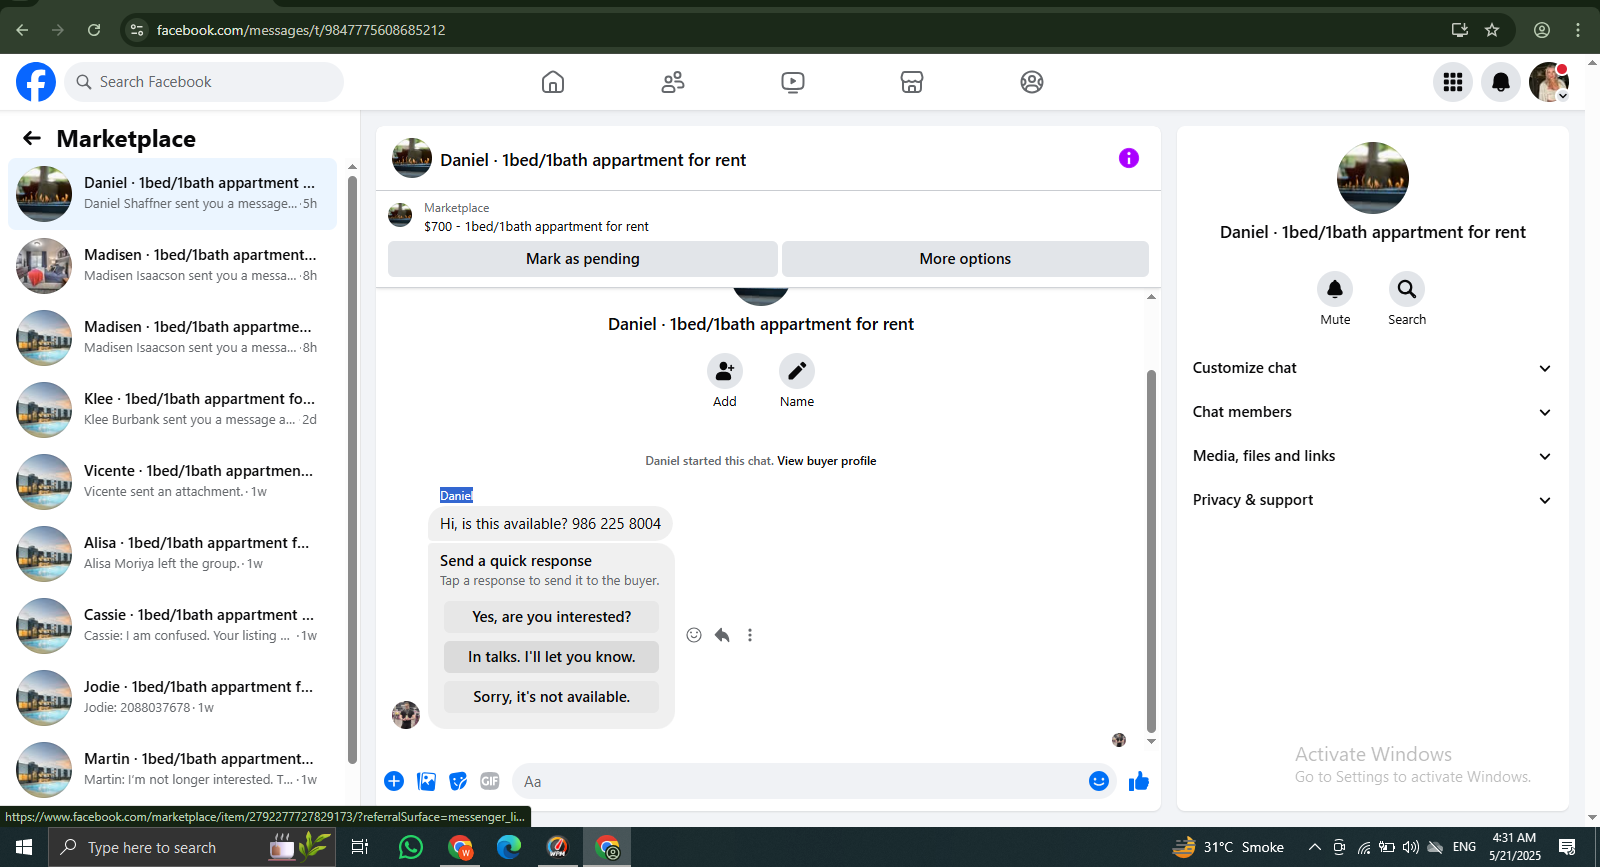Reply to Daniel's message

coord(722,635)
